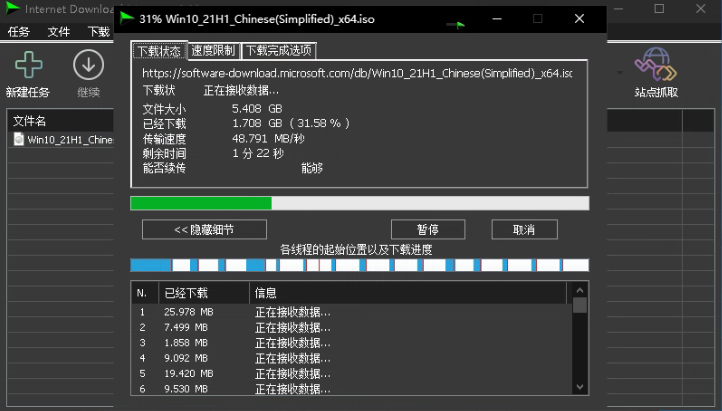Screen dimensions: 722x411
Task: Click the blue thread segments progress bar
Action: click(359, 265)
